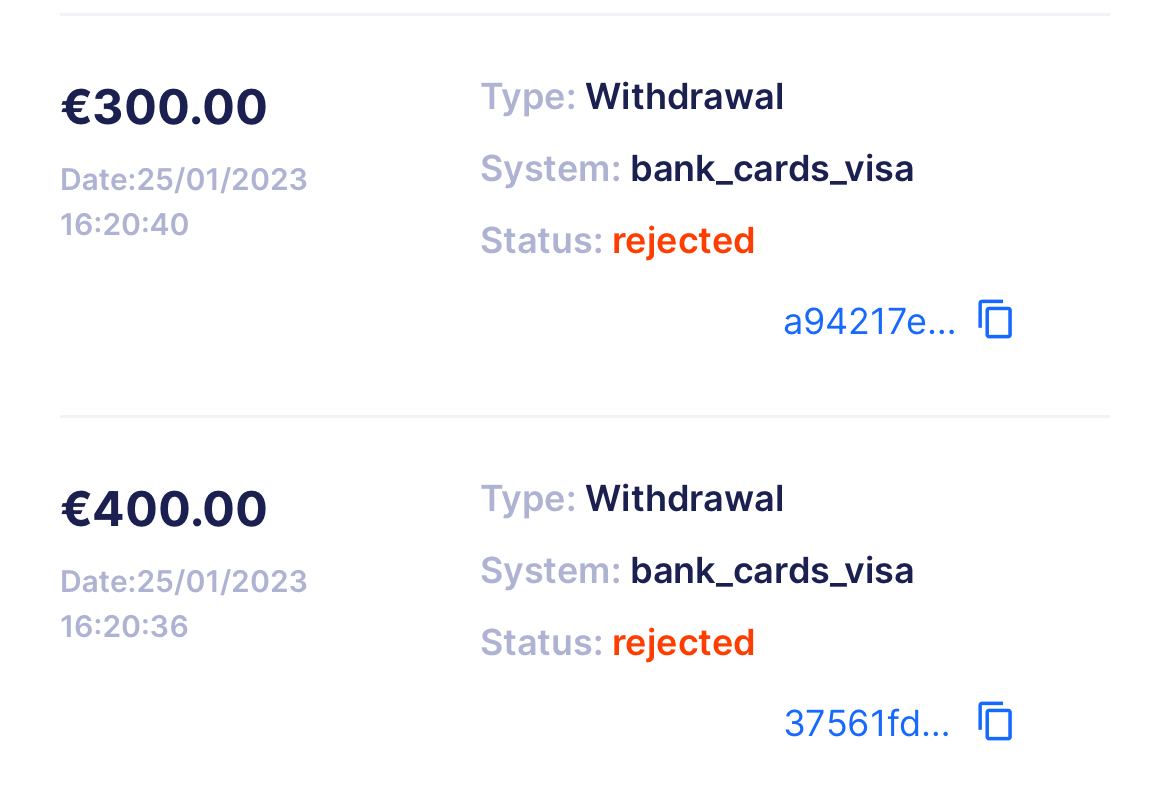Click the date above time 16:20:36
The width and height of the screenshot is (1170, 795).
click(184, 582)
